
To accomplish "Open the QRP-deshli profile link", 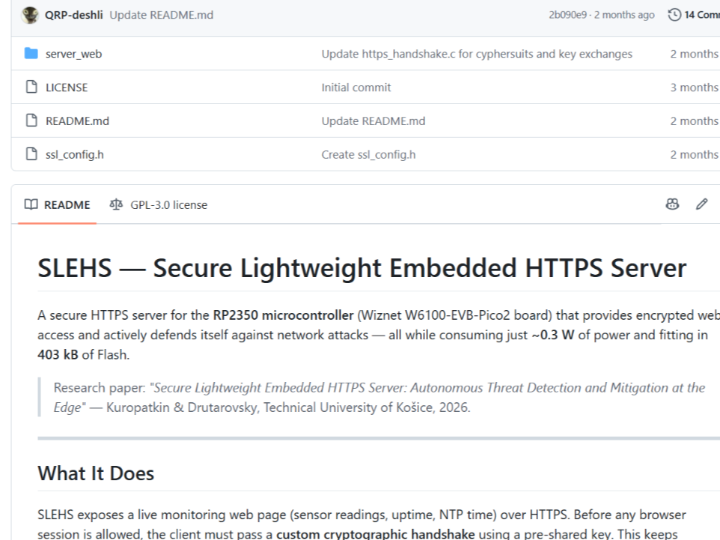I will tap(74, 15).
